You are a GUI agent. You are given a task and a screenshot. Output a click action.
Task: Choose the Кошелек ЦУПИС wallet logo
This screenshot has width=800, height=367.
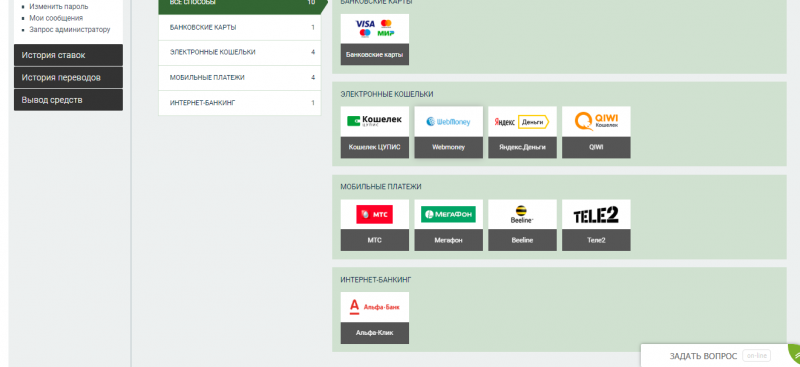(x=374, y=121)
